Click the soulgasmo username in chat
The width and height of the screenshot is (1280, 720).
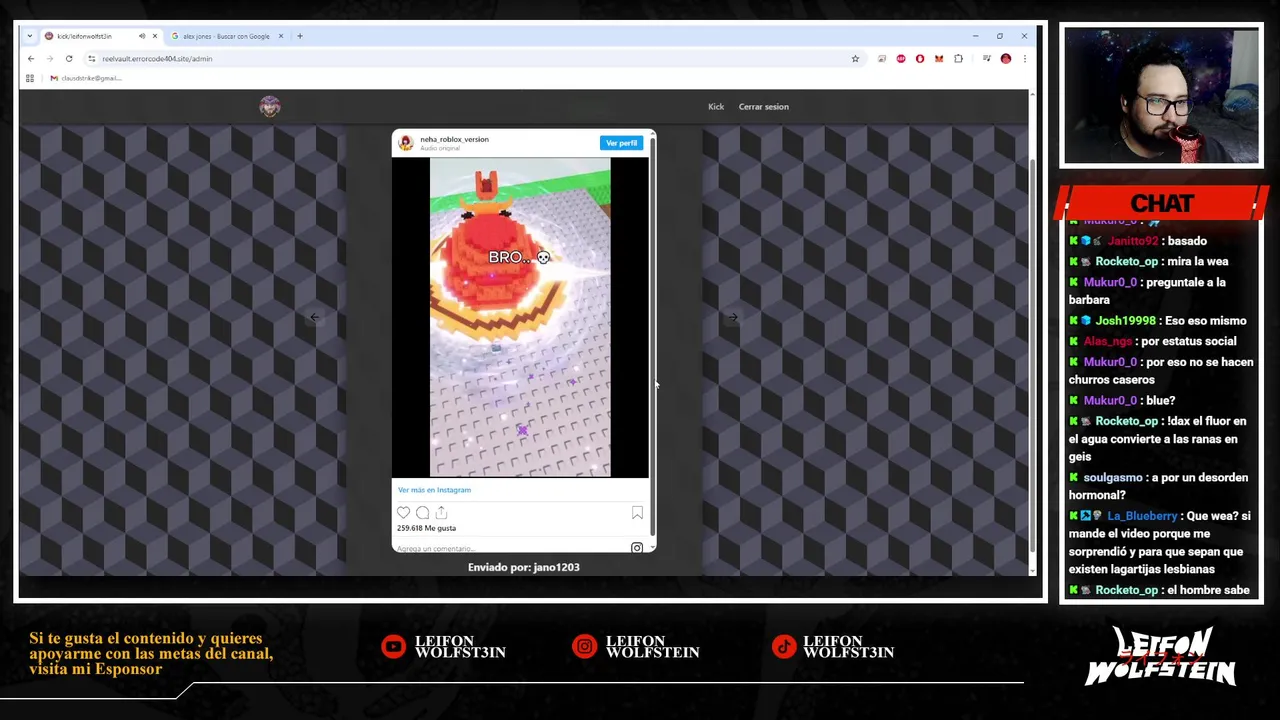(1113, 478)
